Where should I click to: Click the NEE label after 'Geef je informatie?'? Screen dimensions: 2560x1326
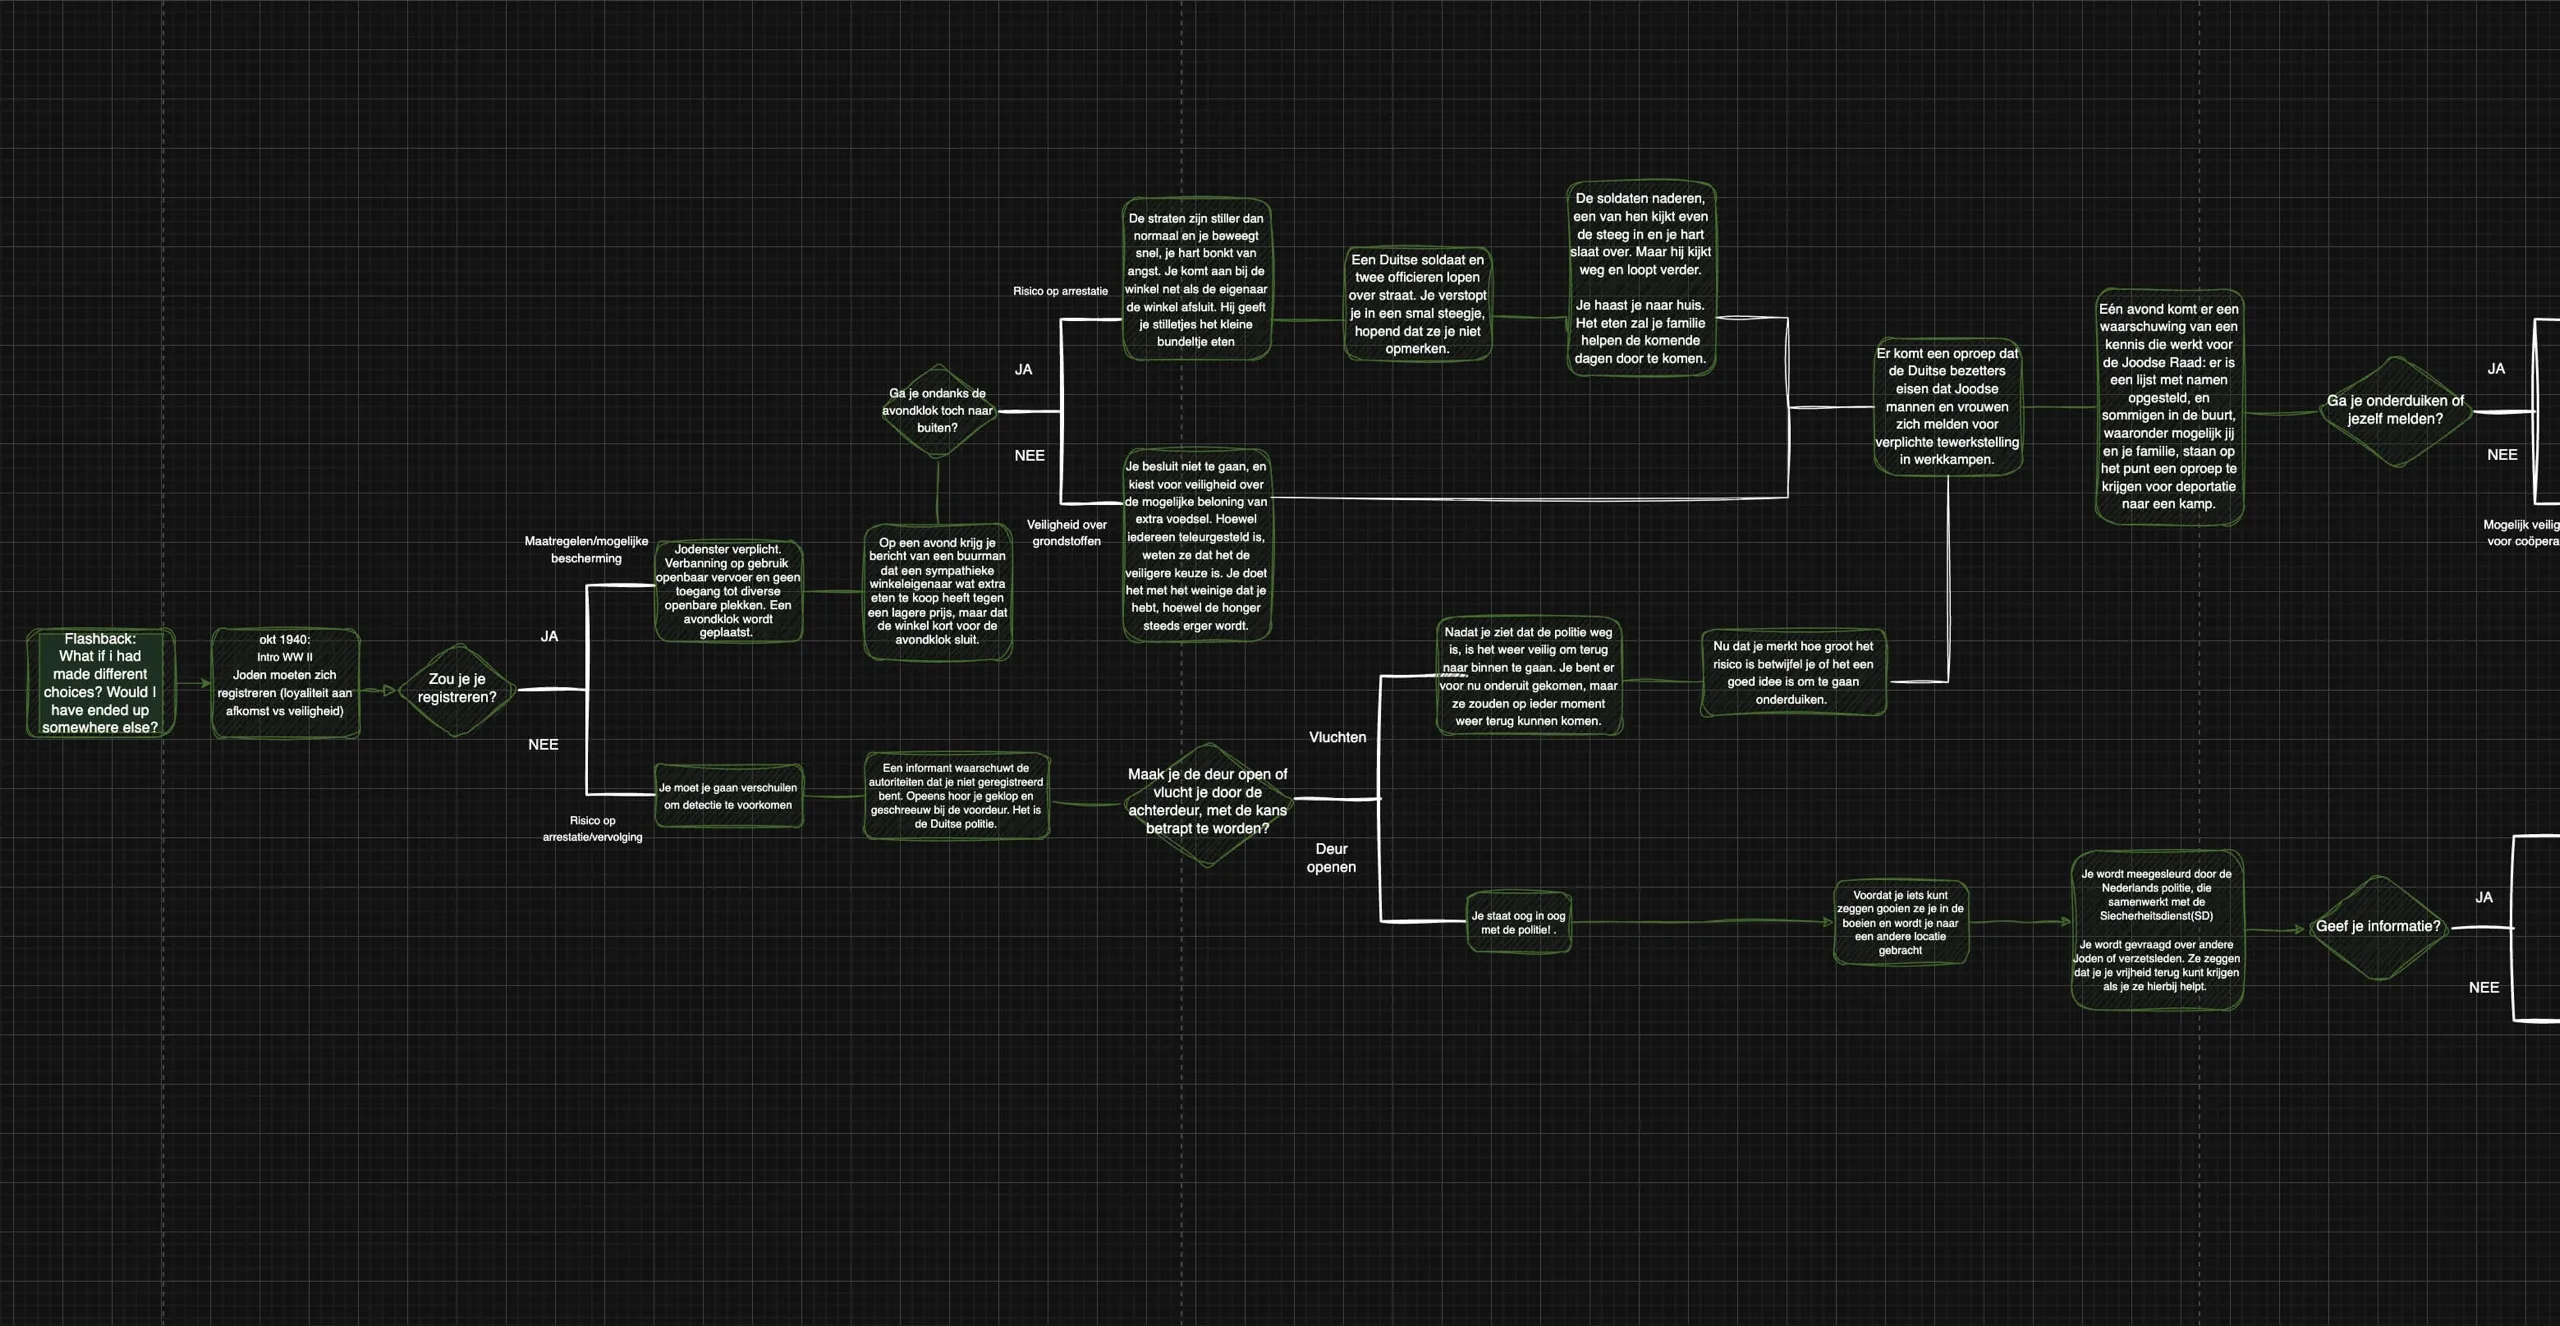[x=2484, y=988]
